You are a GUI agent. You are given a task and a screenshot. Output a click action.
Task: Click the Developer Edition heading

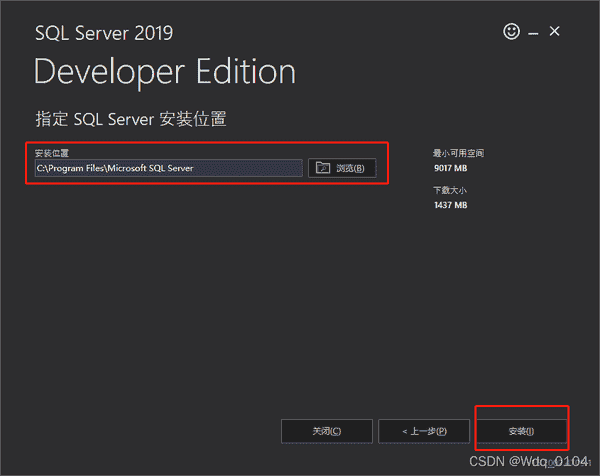(165, 72)
